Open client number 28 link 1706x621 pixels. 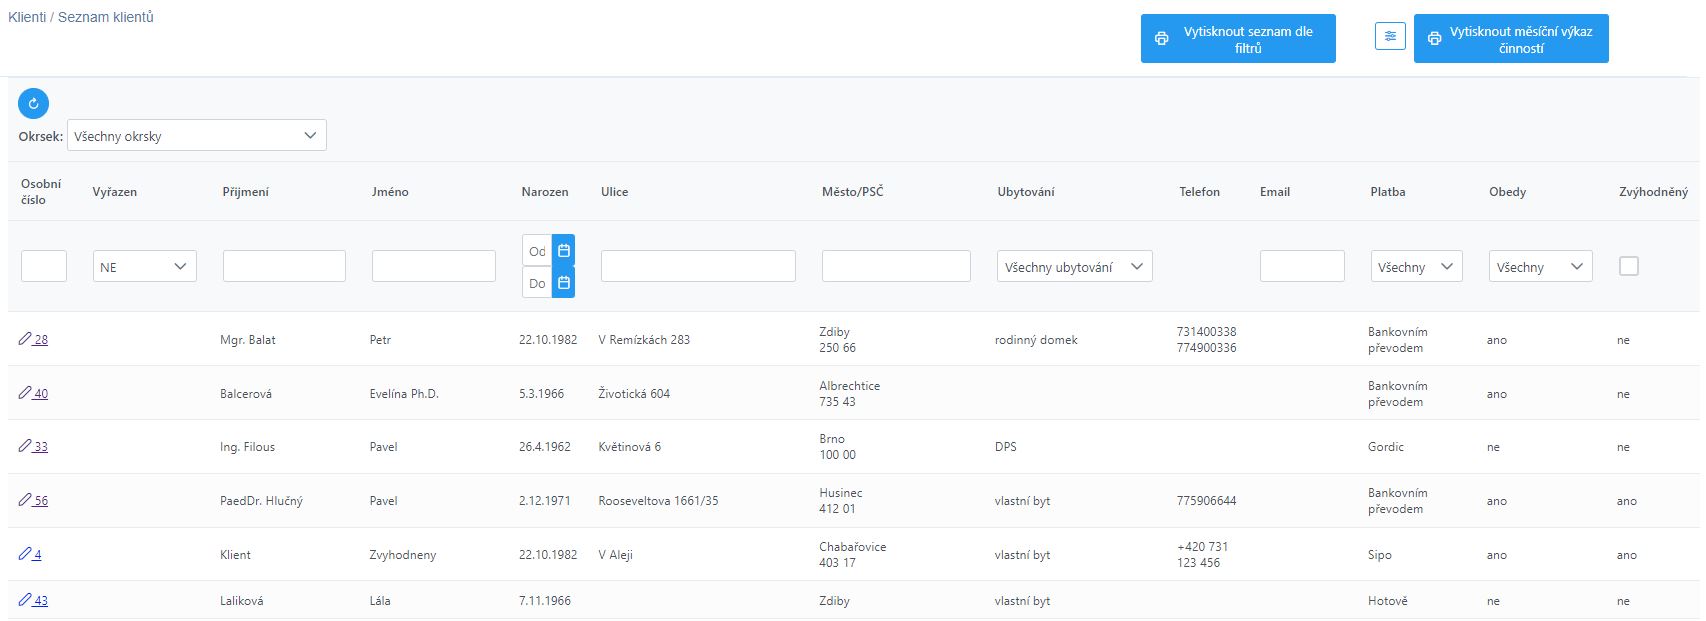point(41,340)
